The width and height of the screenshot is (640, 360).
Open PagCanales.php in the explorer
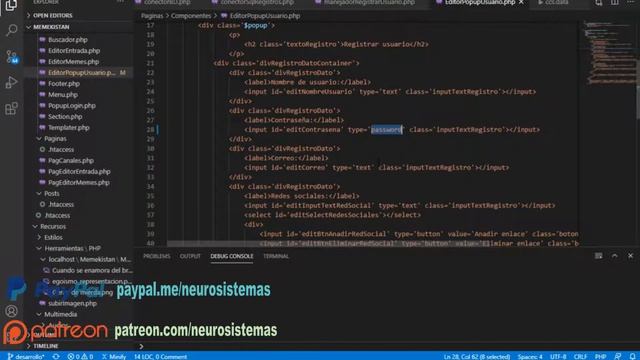point(71,161)
